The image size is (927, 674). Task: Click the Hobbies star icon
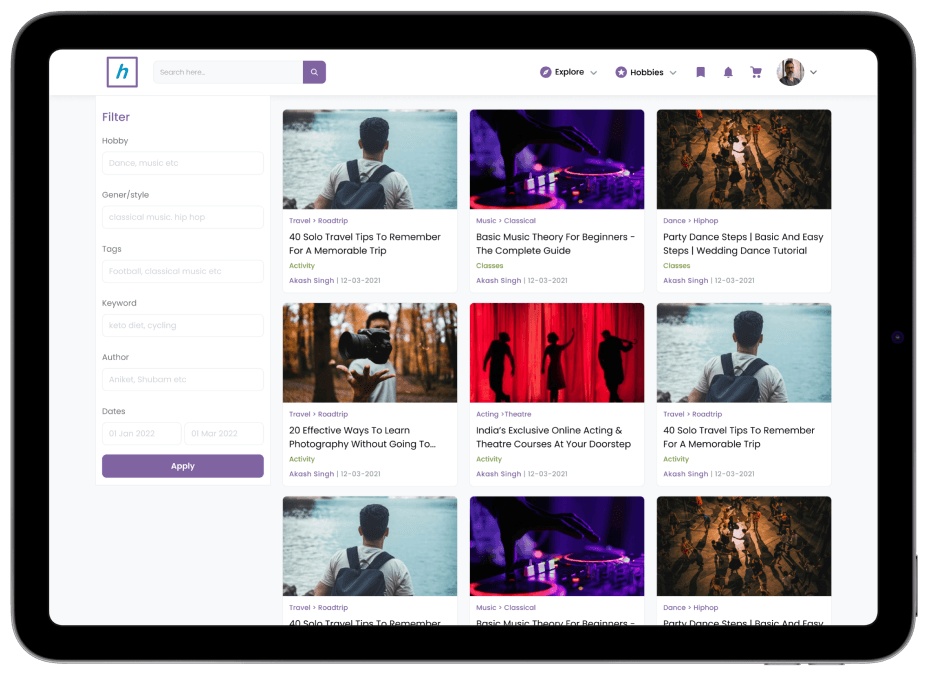(621, 72)
